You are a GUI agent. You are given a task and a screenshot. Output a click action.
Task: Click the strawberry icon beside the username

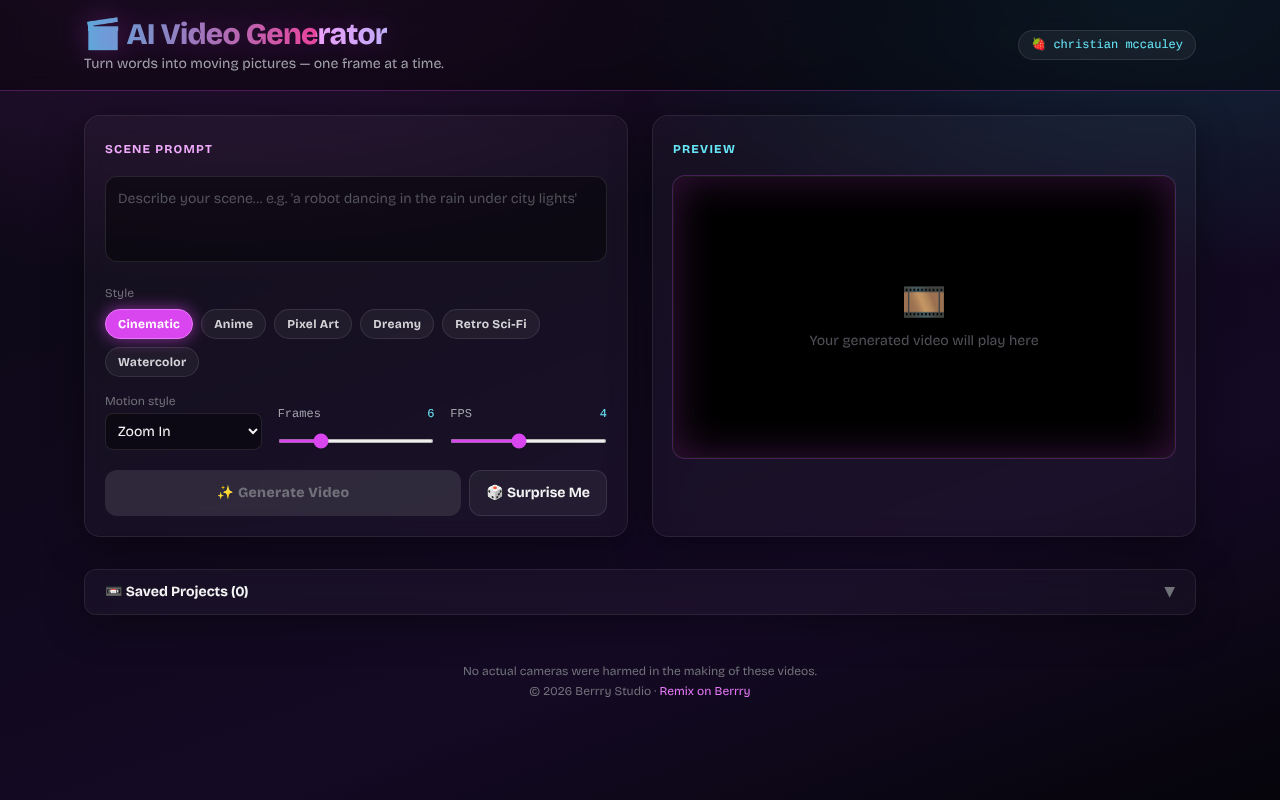(1039, 45)
